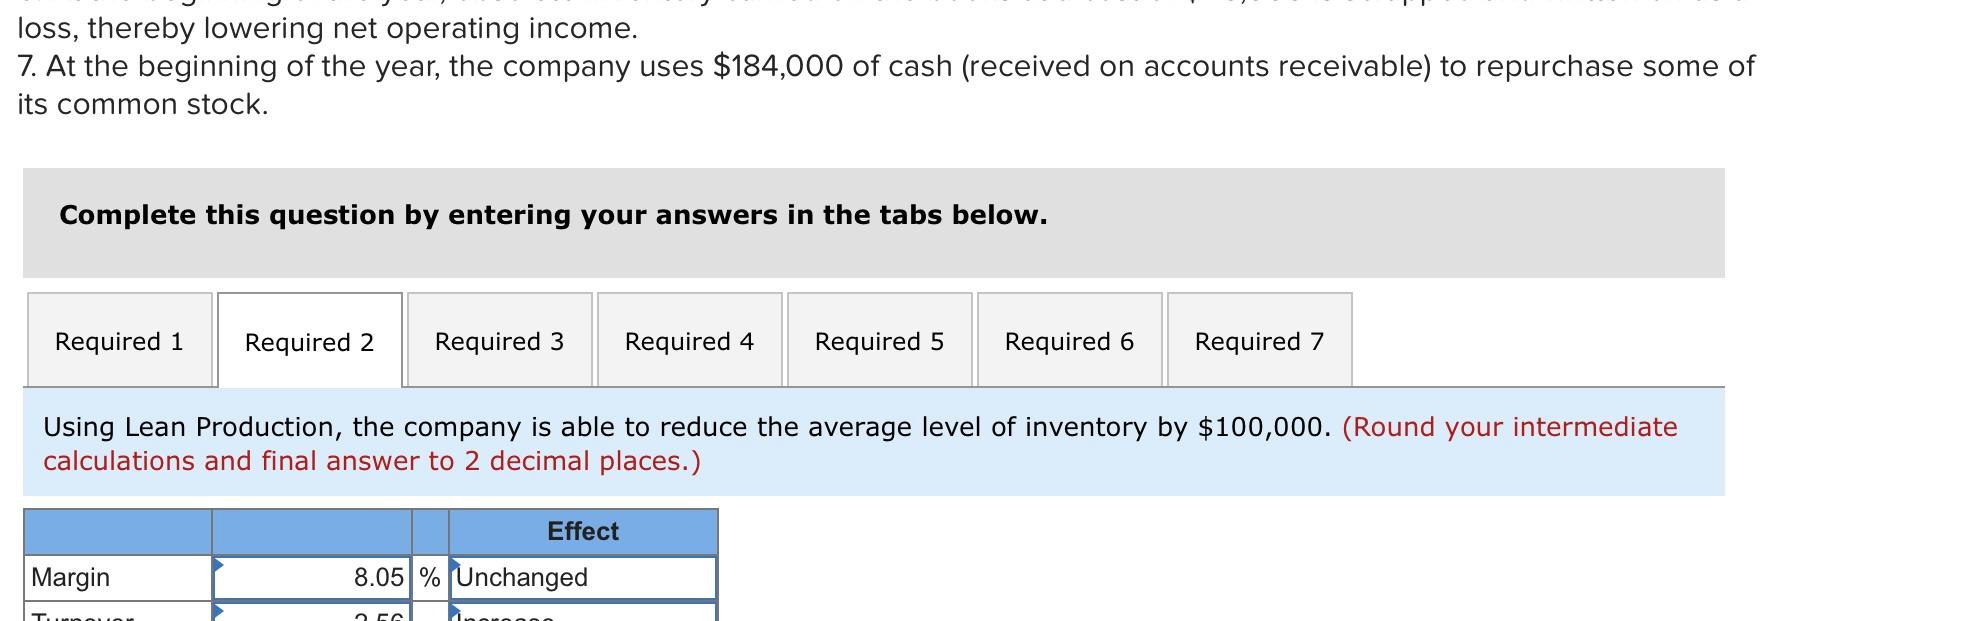This screenshot has height=621, width=1985.
Task: Open the Required 3 tab
Action: 499,341
